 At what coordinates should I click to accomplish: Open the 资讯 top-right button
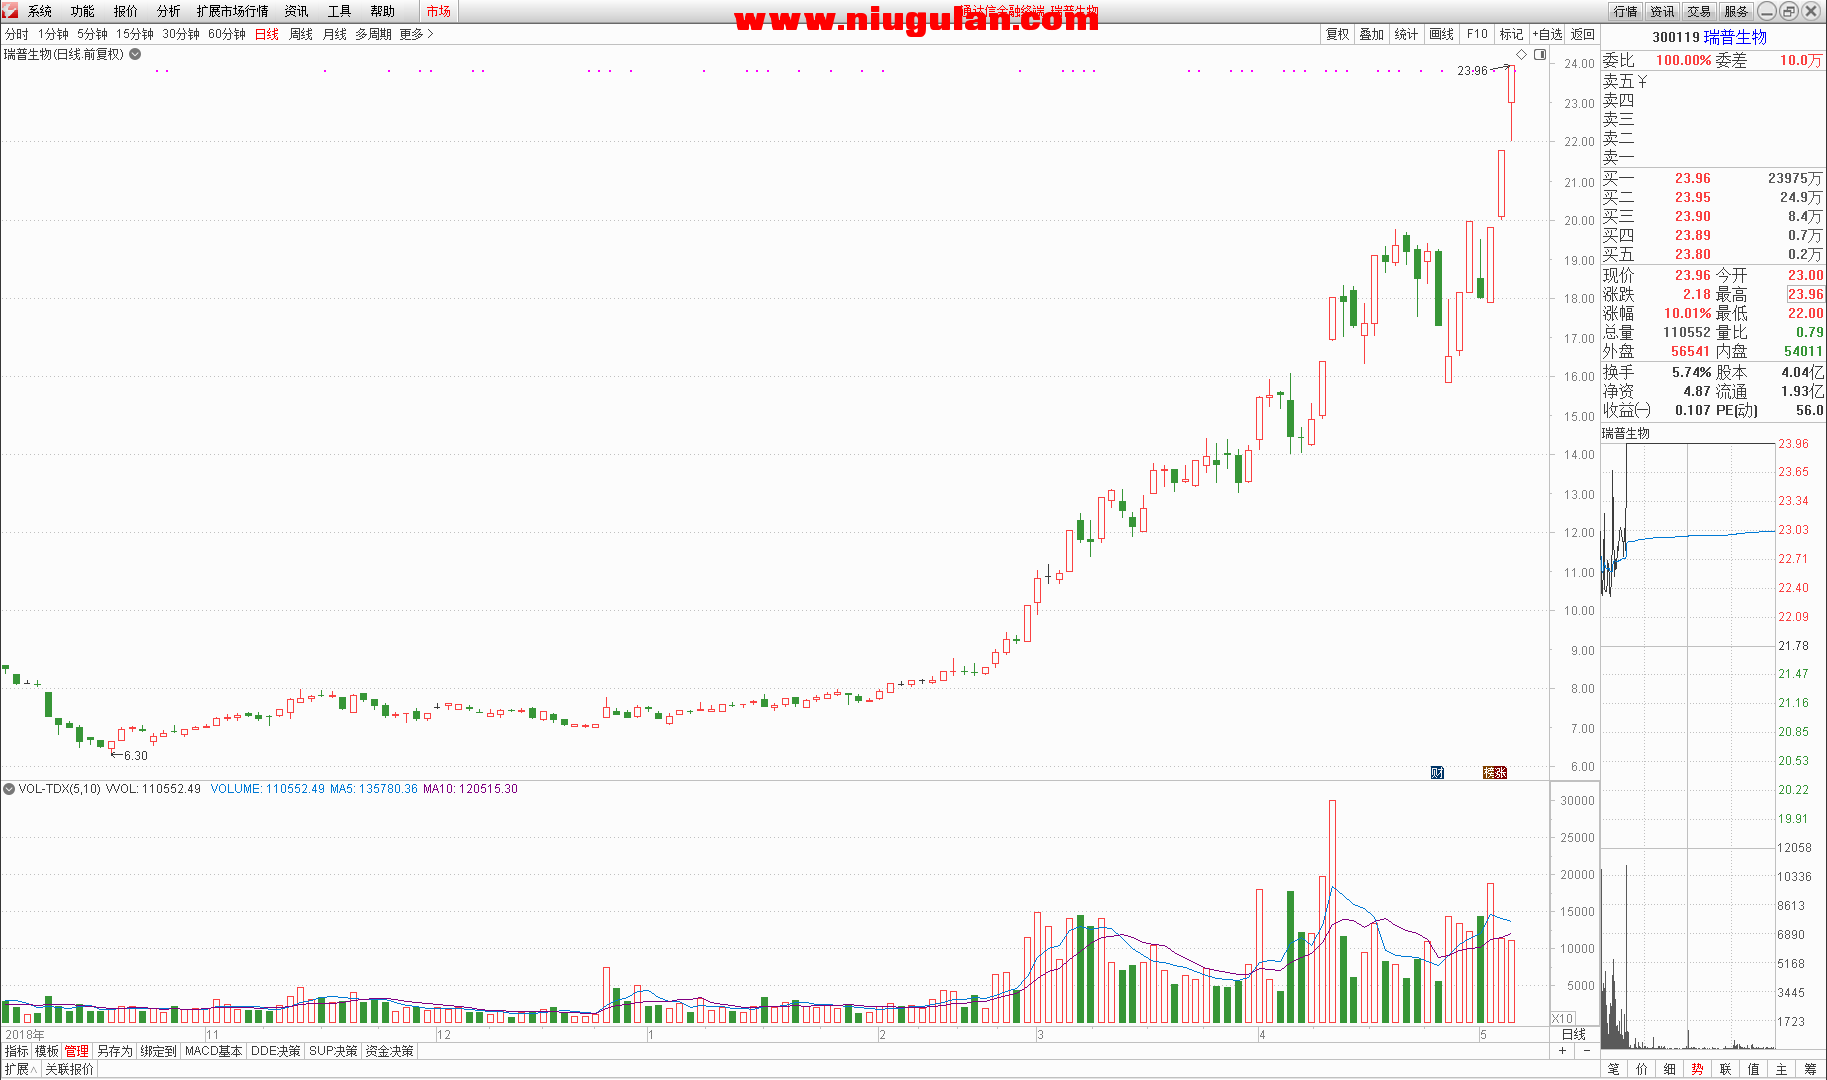(x=1663, y=11)
